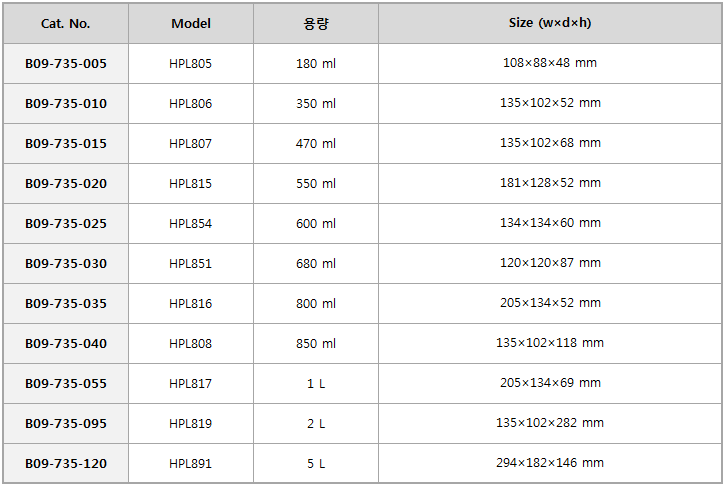Click size 134×134×60 mm
The image size is (724, 485).
point(550,223)
